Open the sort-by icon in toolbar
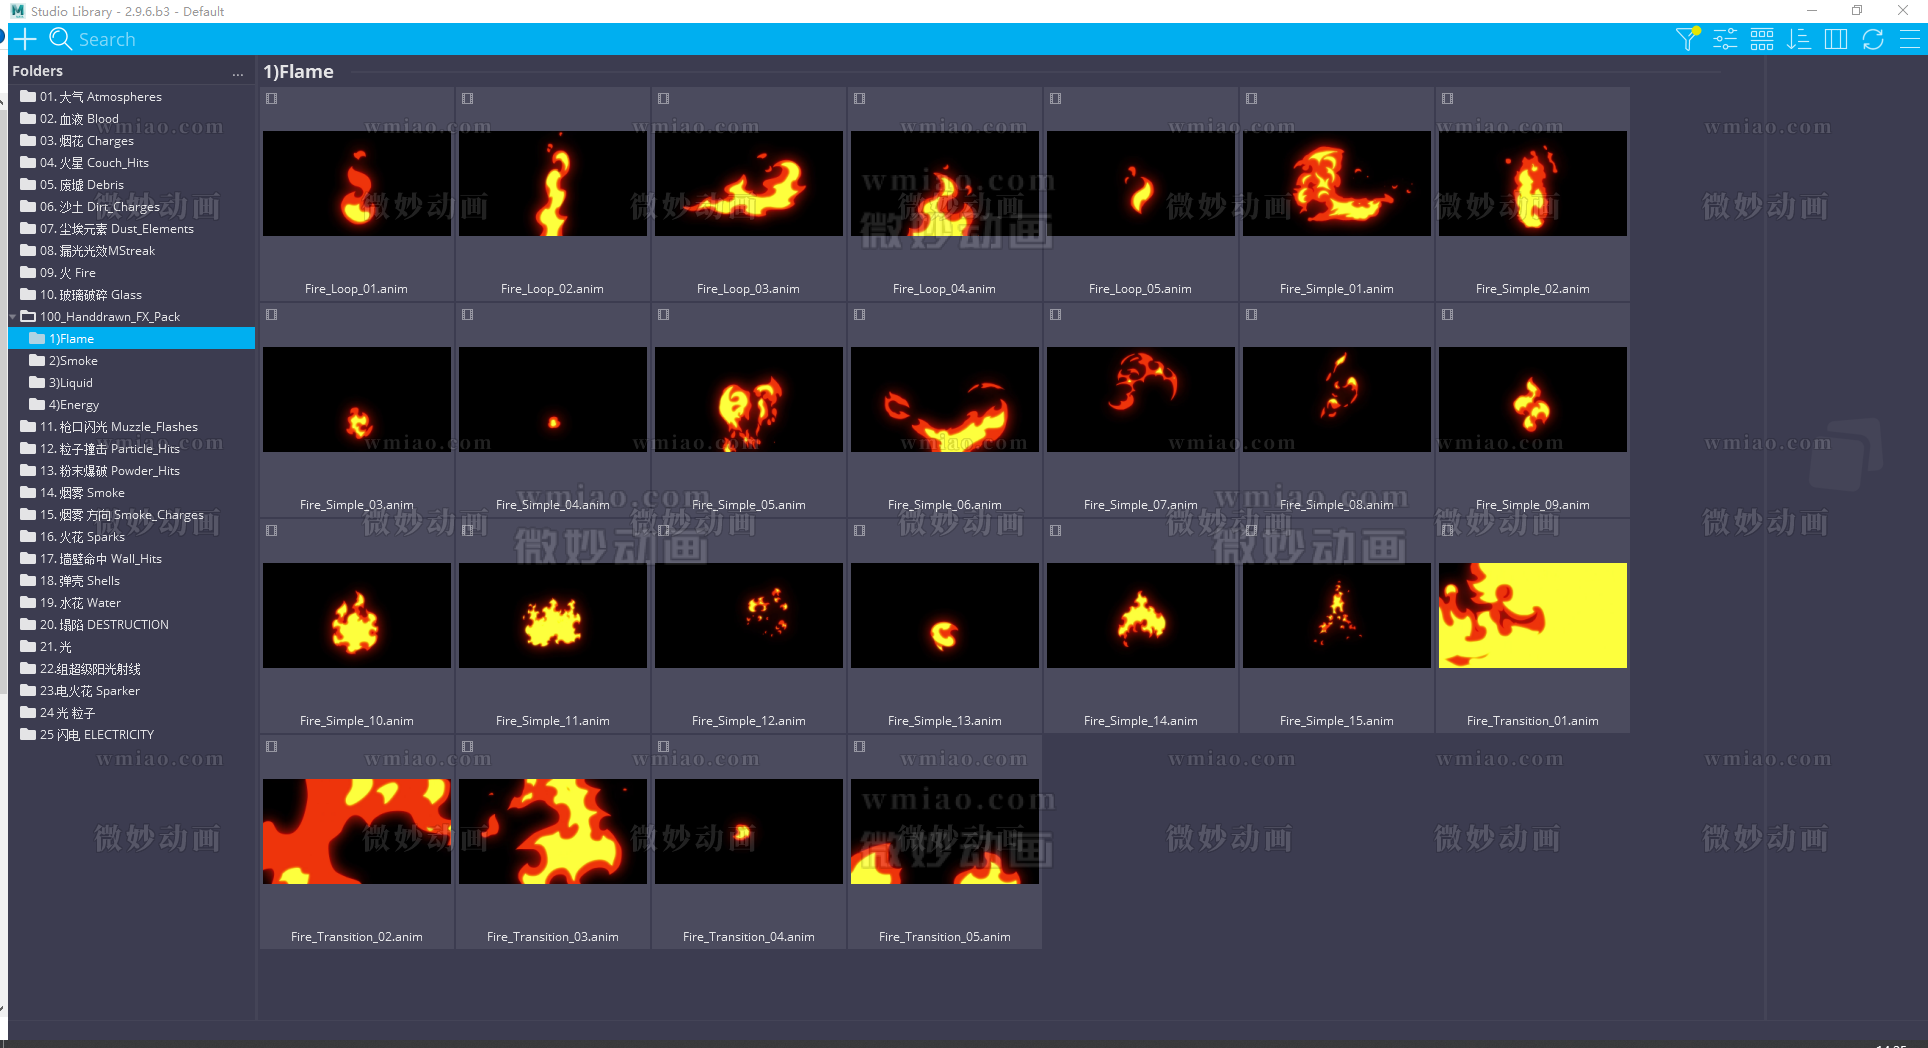The height and width of the screenshot is (1048, 1928). (x=1799, y=39)
